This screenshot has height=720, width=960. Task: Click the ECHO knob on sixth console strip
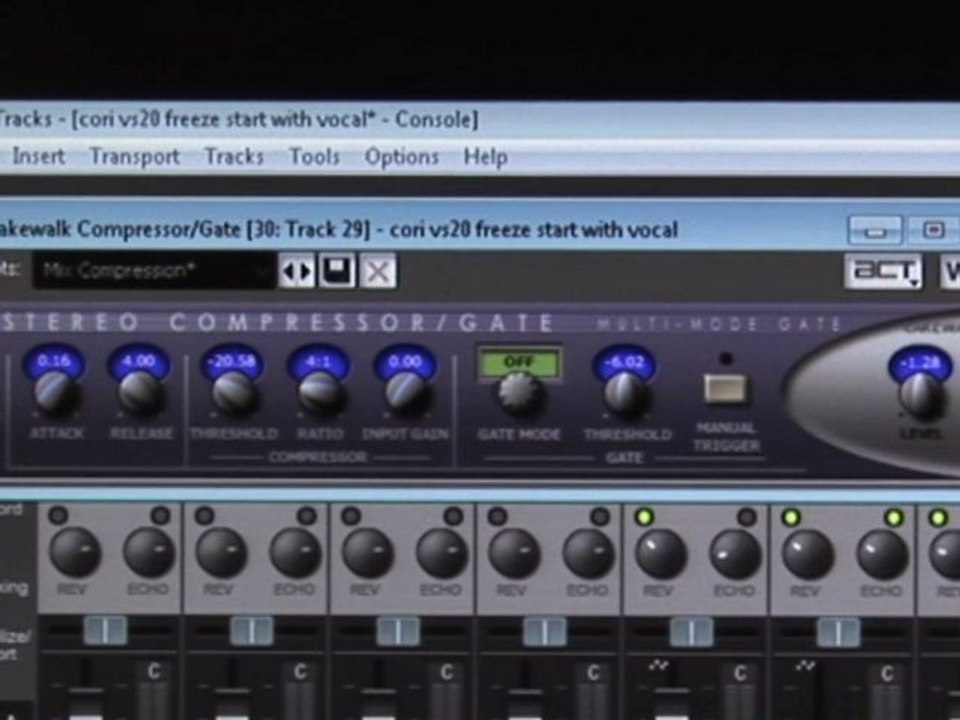(882, 555)
